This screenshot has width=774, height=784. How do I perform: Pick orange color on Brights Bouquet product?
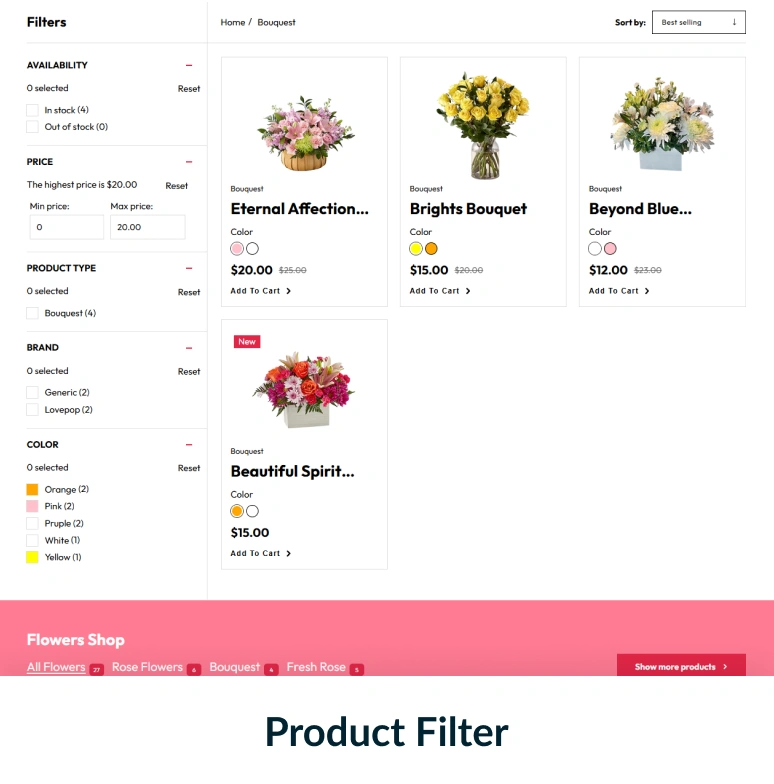431,248
